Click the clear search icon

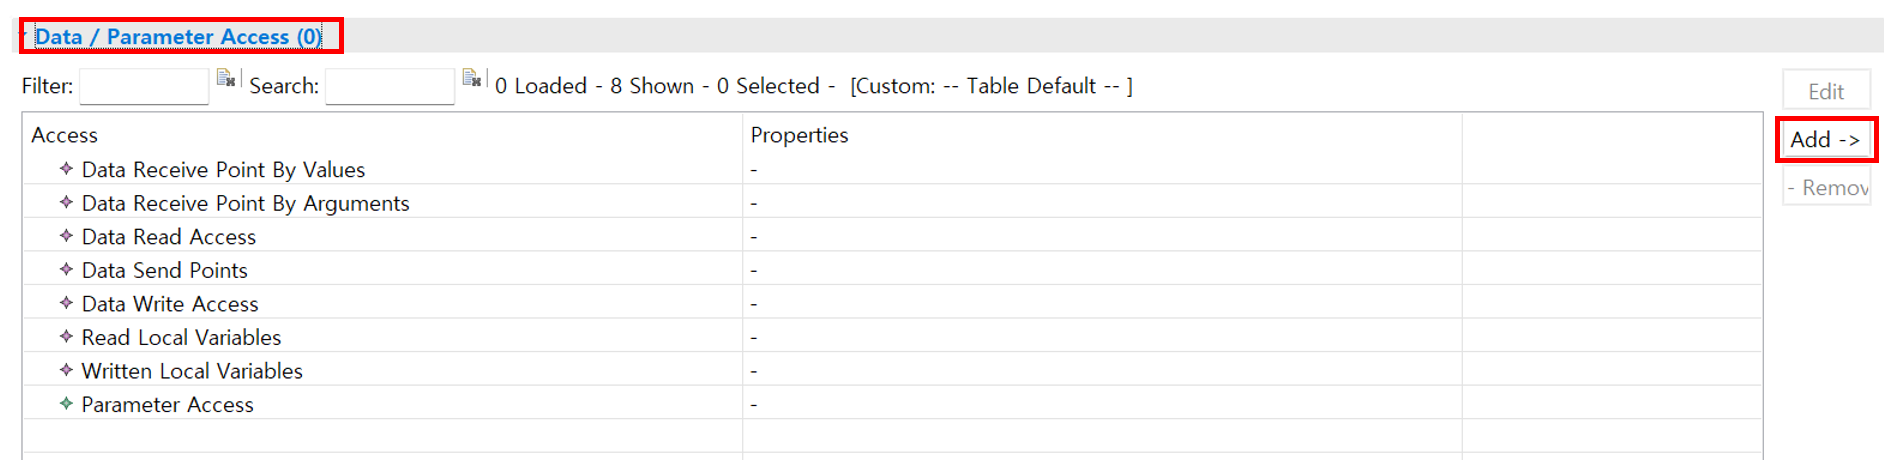pyautogui.click(x=472, y=78)
